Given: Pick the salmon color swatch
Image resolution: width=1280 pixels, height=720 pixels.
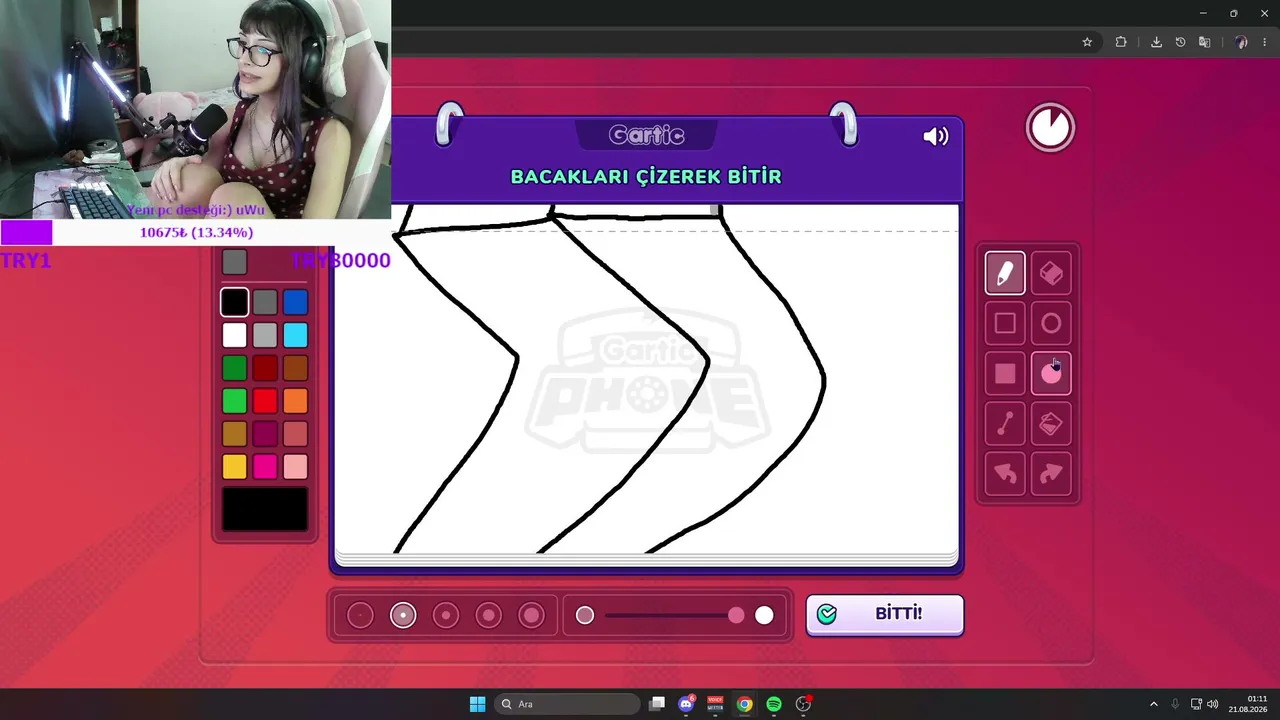Looking at the screenshot, I should coord(295,434).
